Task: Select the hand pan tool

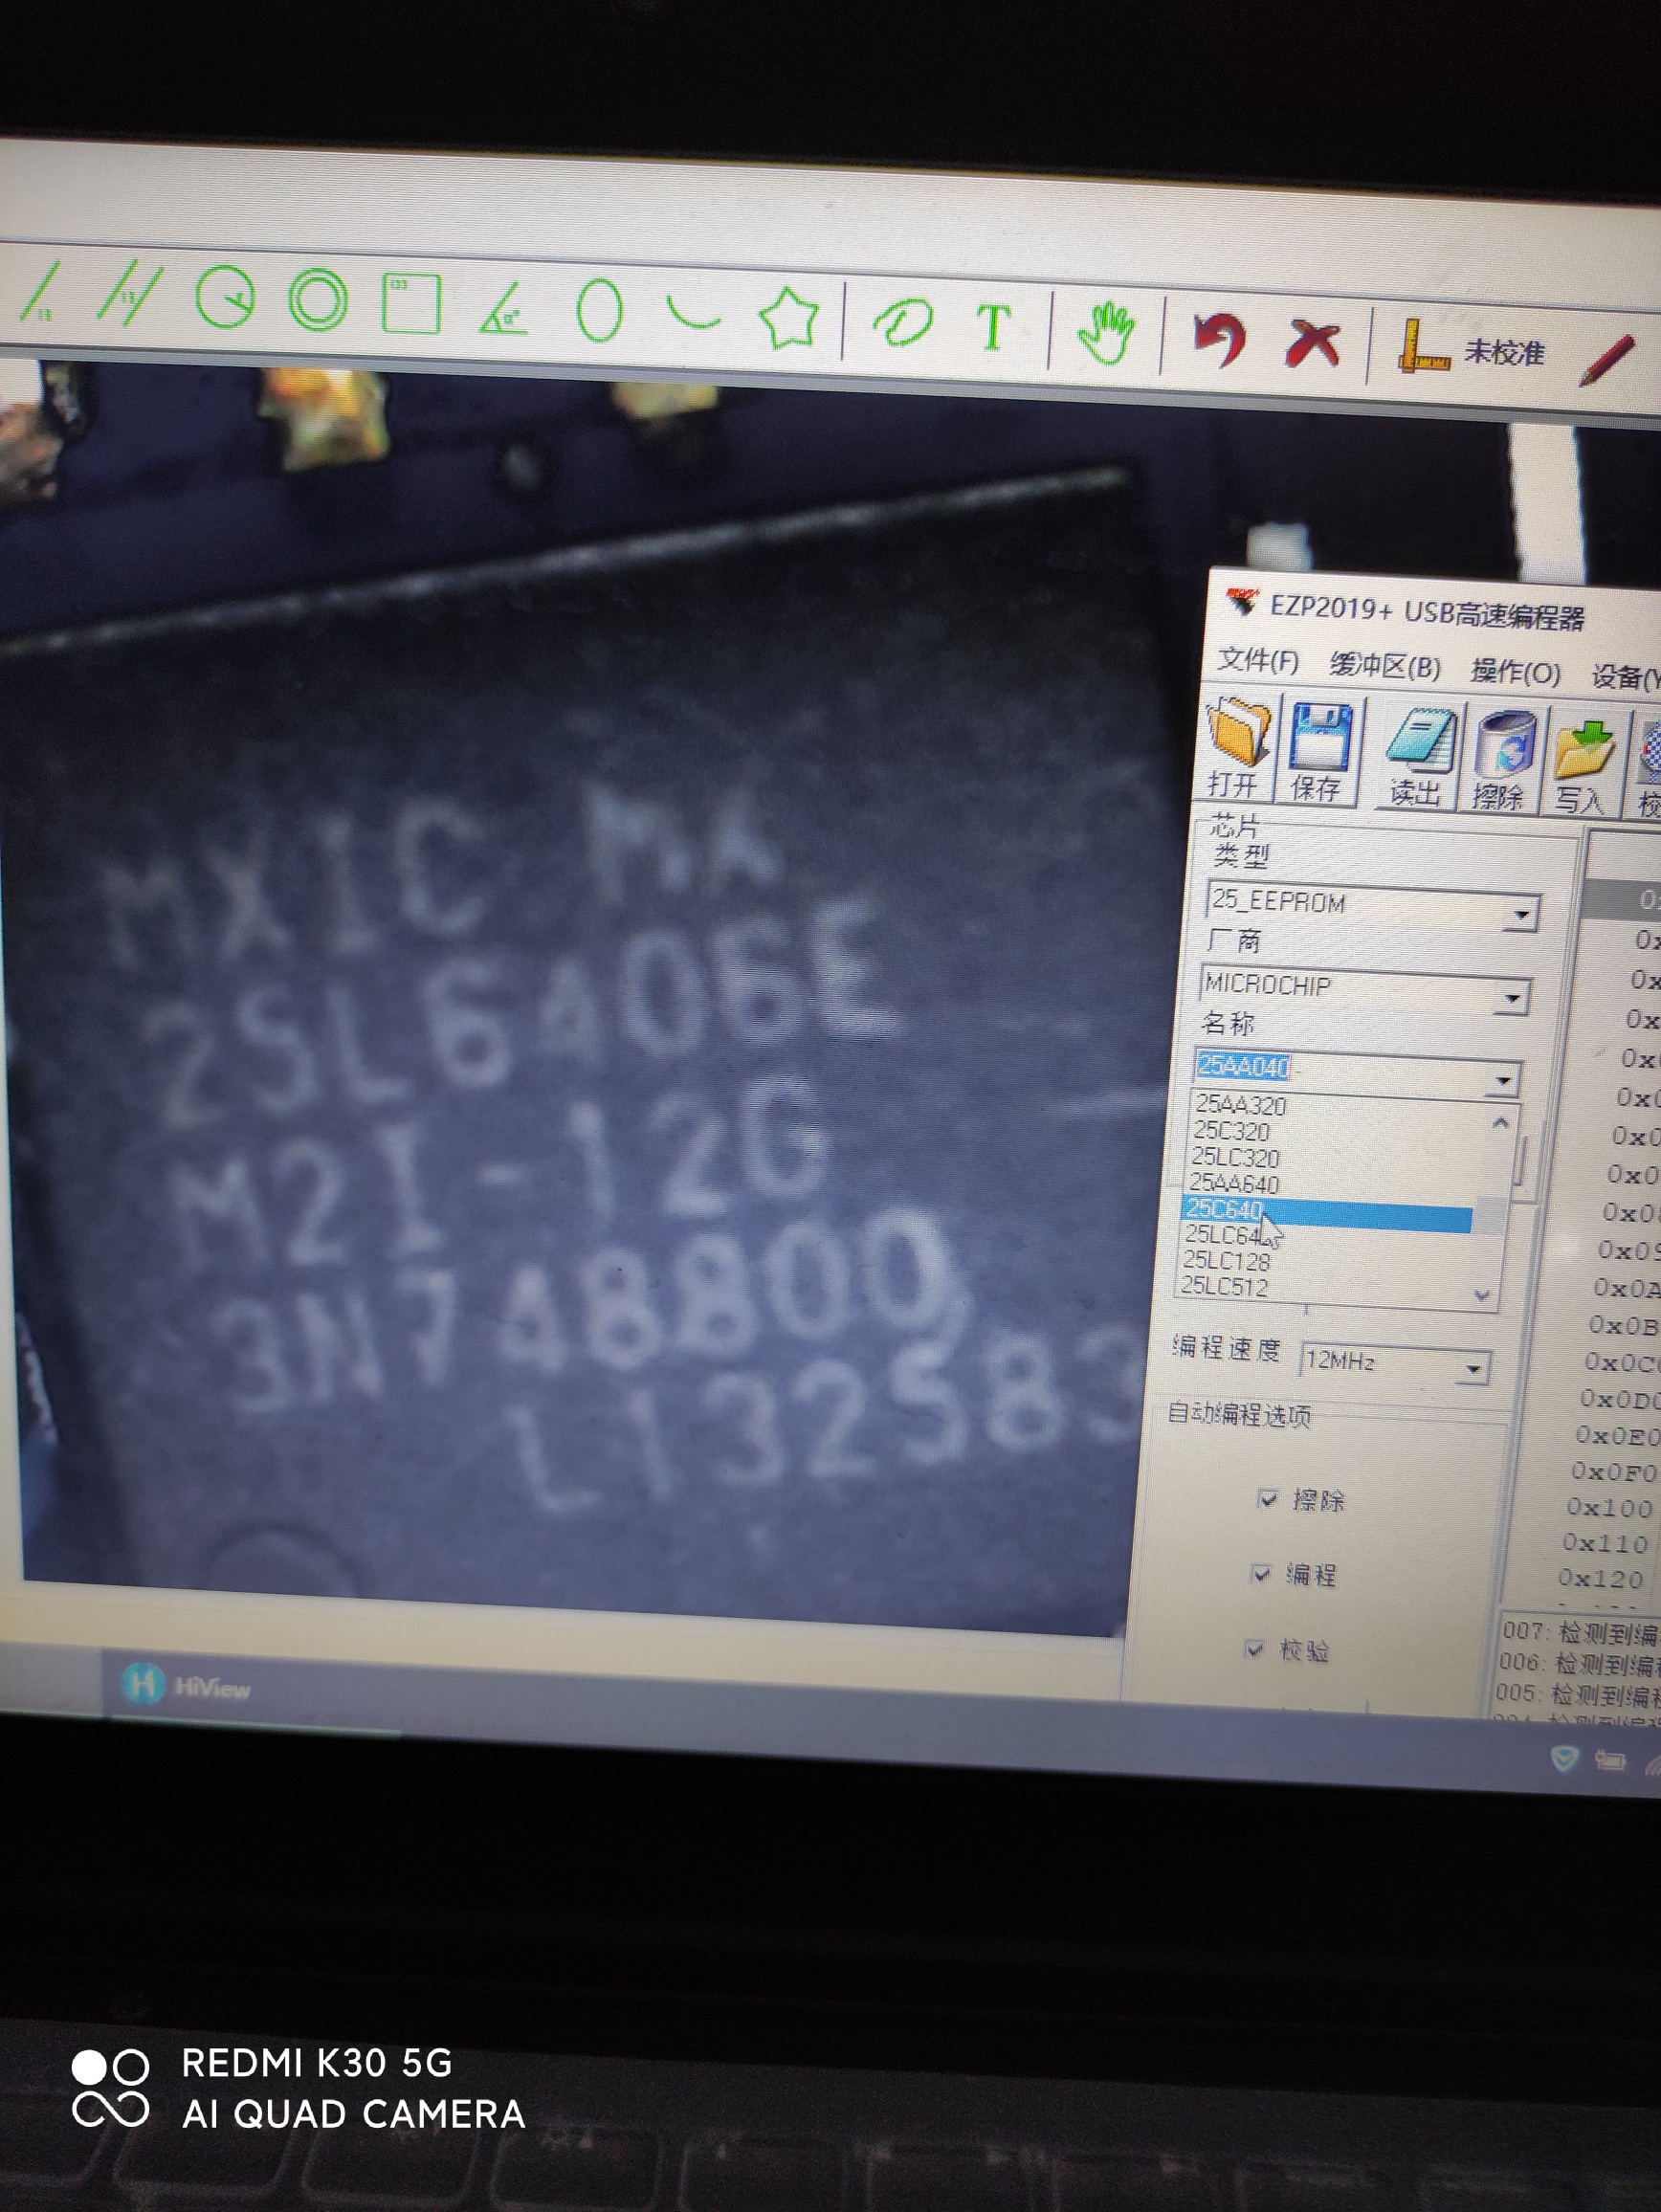Action: (1106, 333)
